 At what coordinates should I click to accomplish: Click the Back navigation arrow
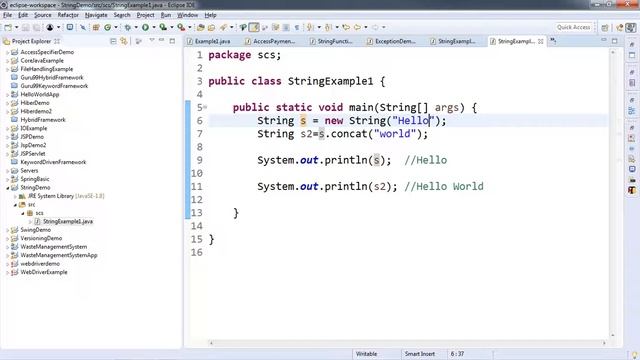point(357,27)
